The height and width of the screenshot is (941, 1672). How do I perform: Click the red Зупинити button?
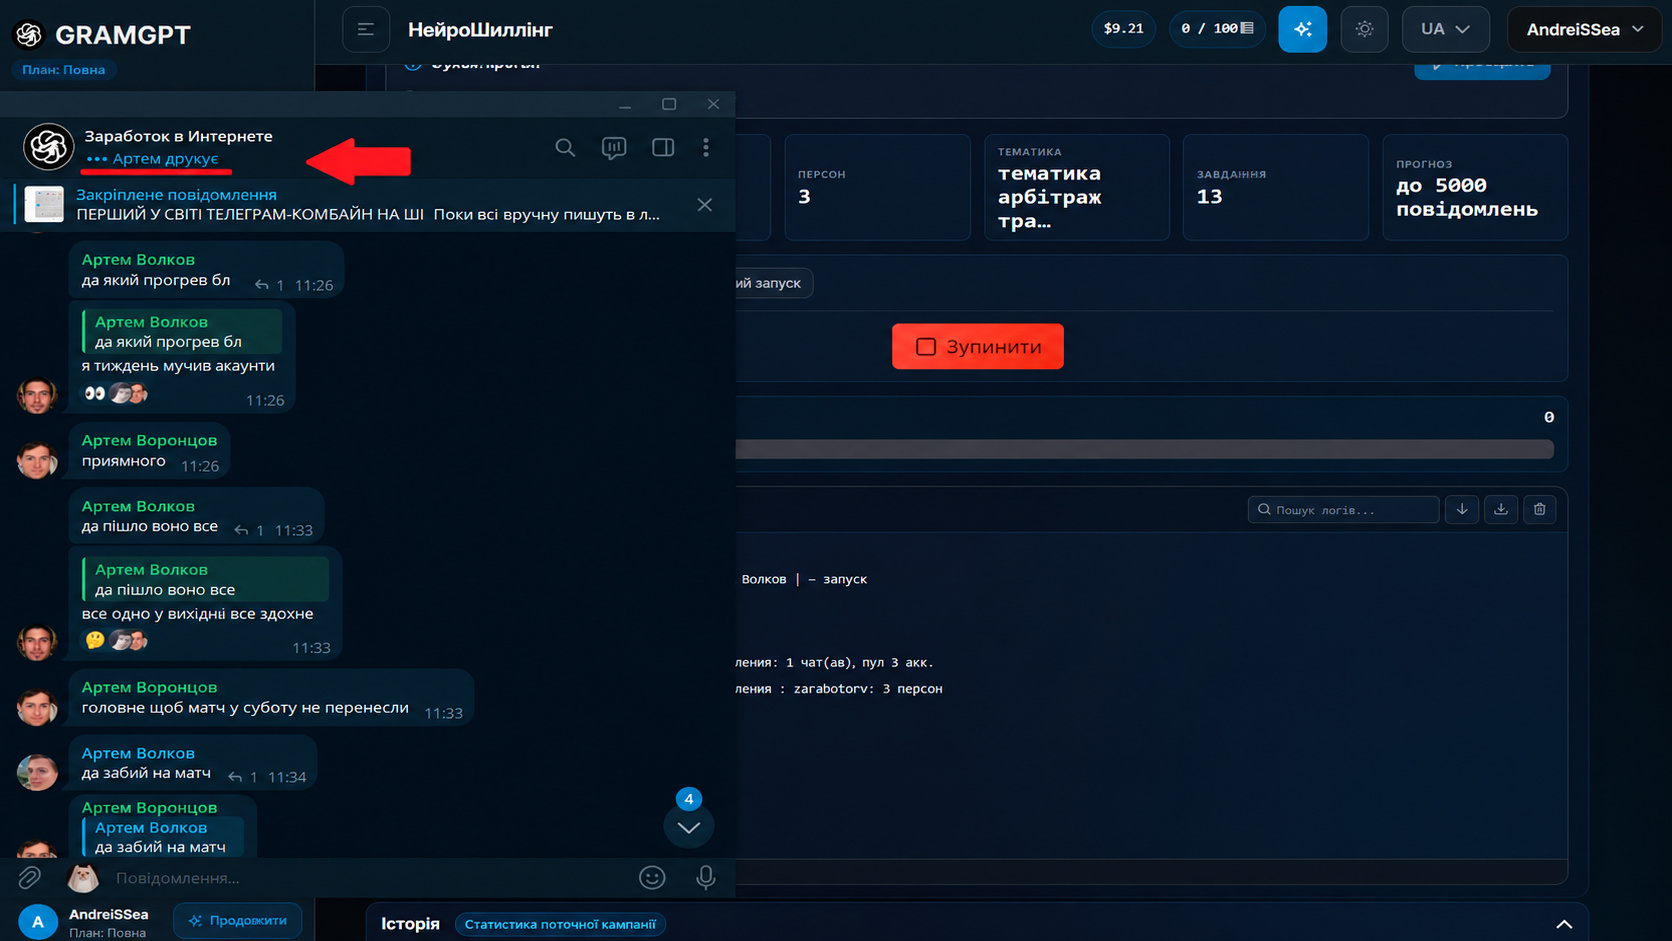[x=978, y=346]
